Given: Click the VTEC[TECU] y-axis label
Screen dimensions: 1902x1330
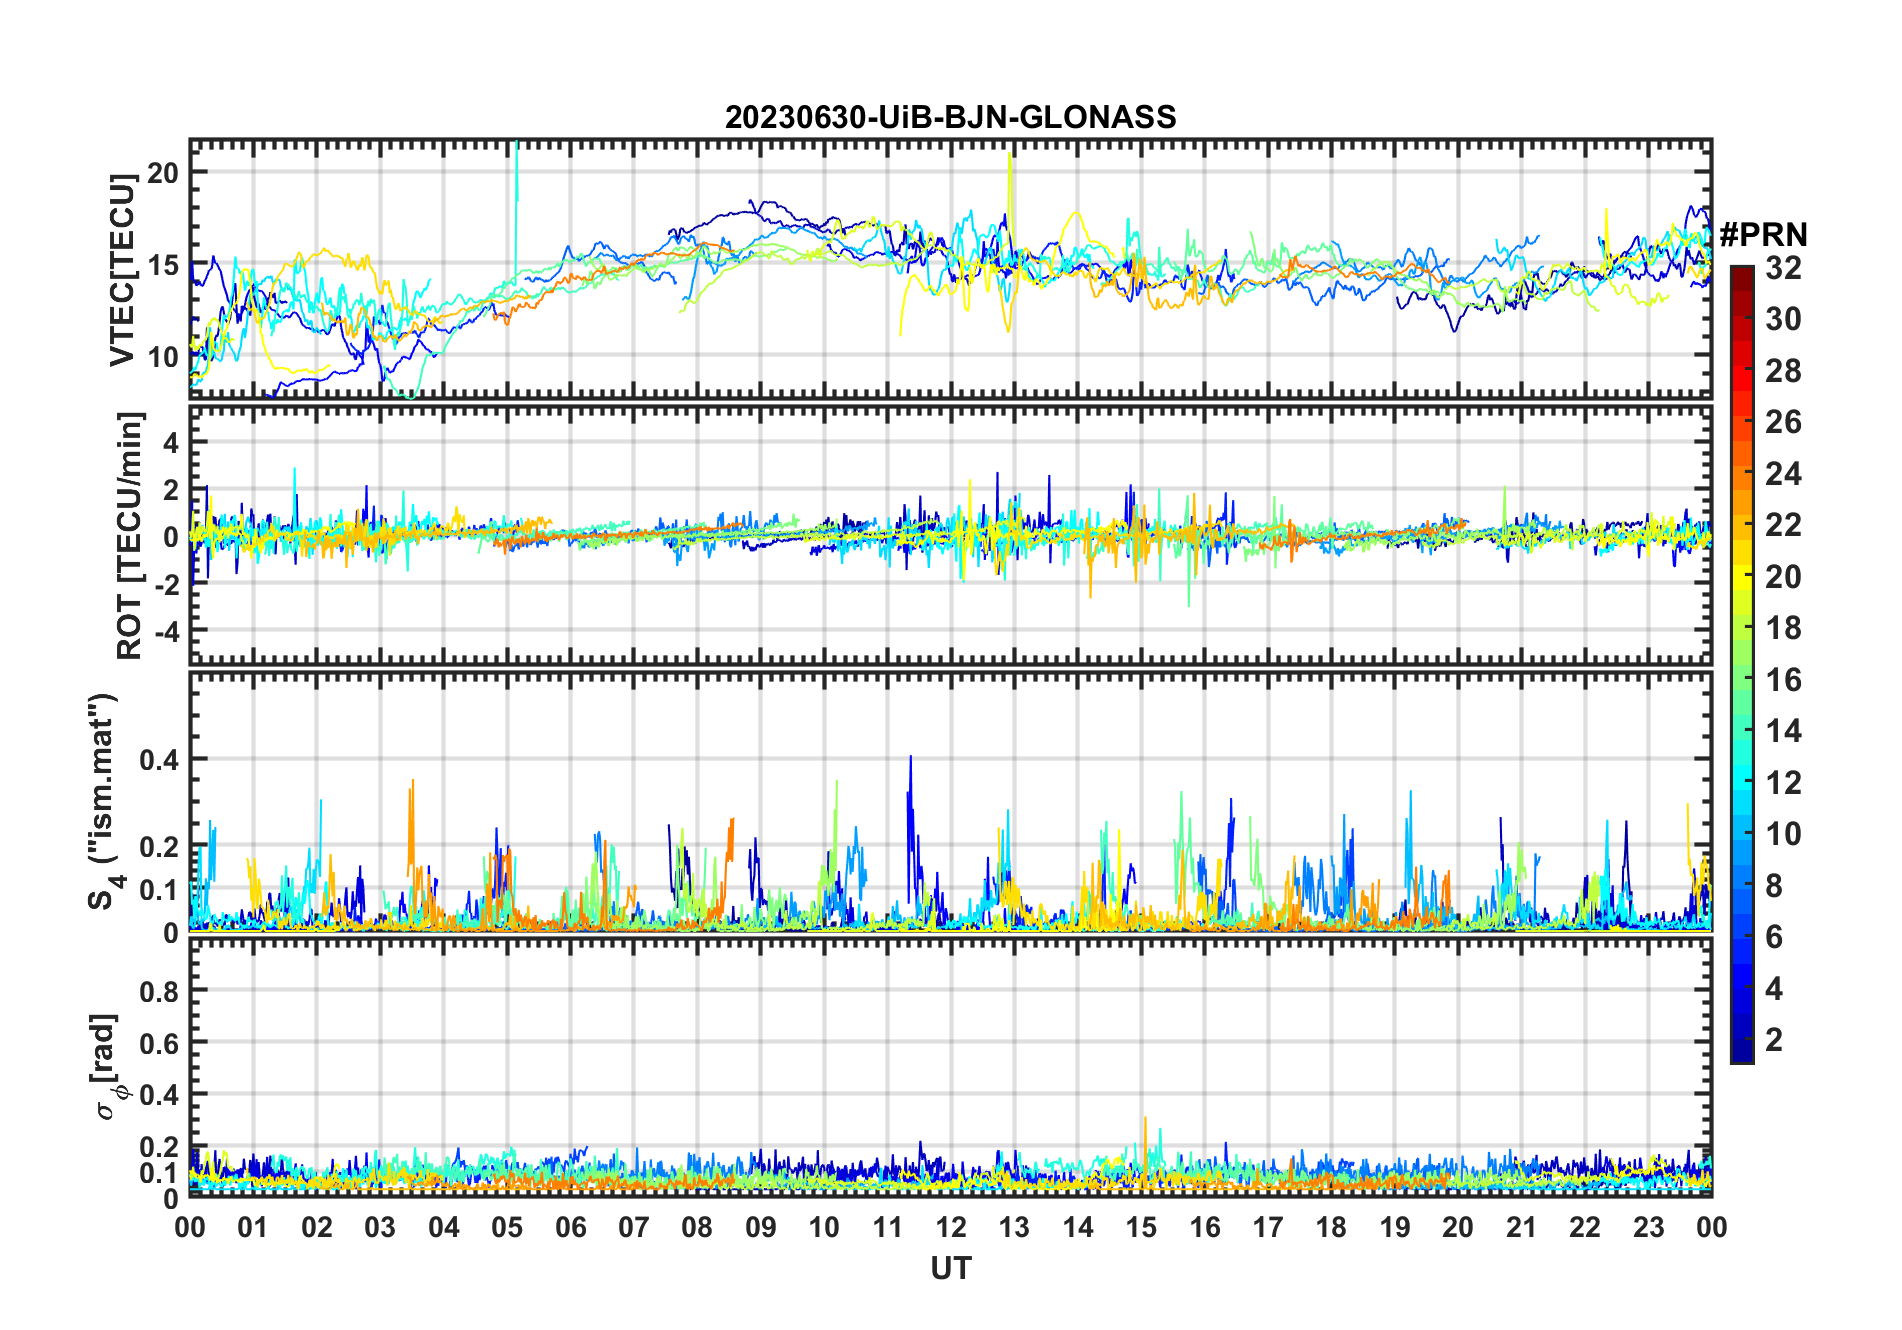Looking at the screenshot, I should click(123, 270).
